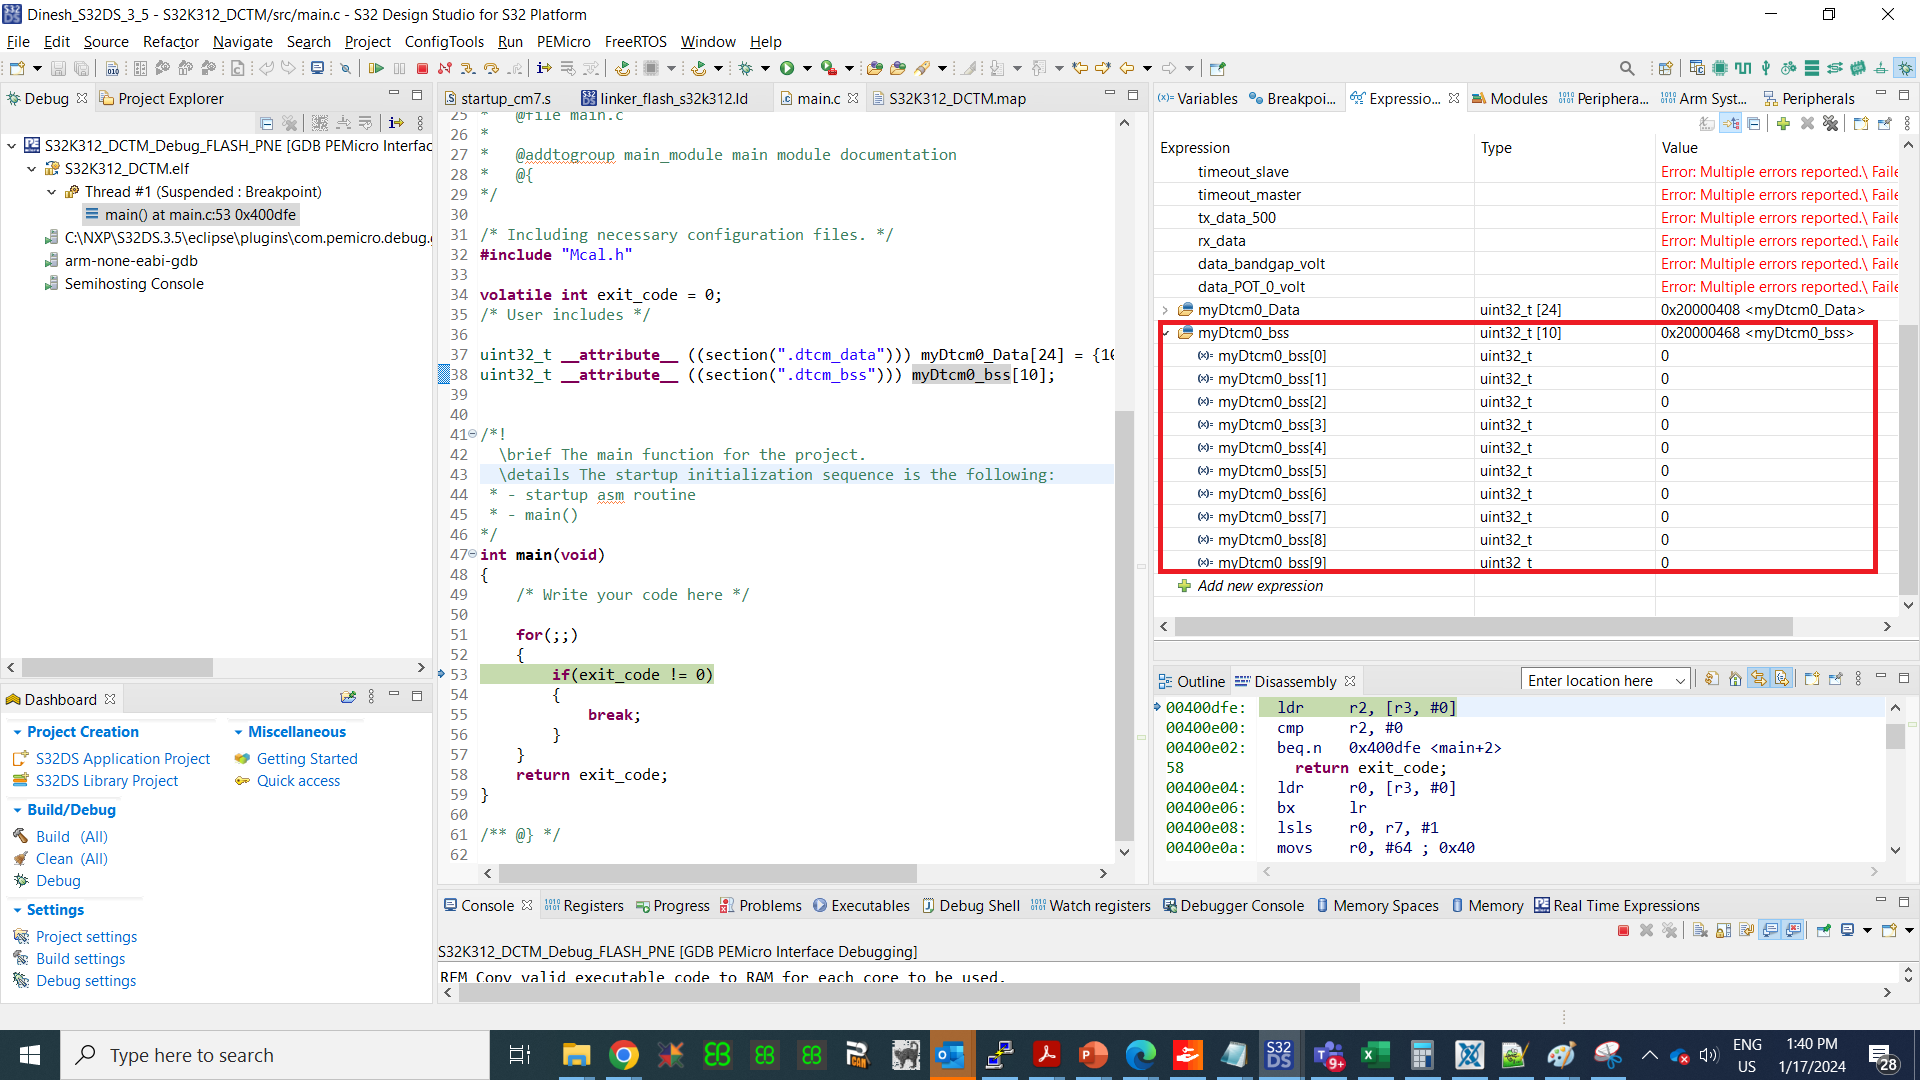The height and width of the screenshot is (1080, 1920).
Task: Suspend the running program
Action: click(399, 68)
